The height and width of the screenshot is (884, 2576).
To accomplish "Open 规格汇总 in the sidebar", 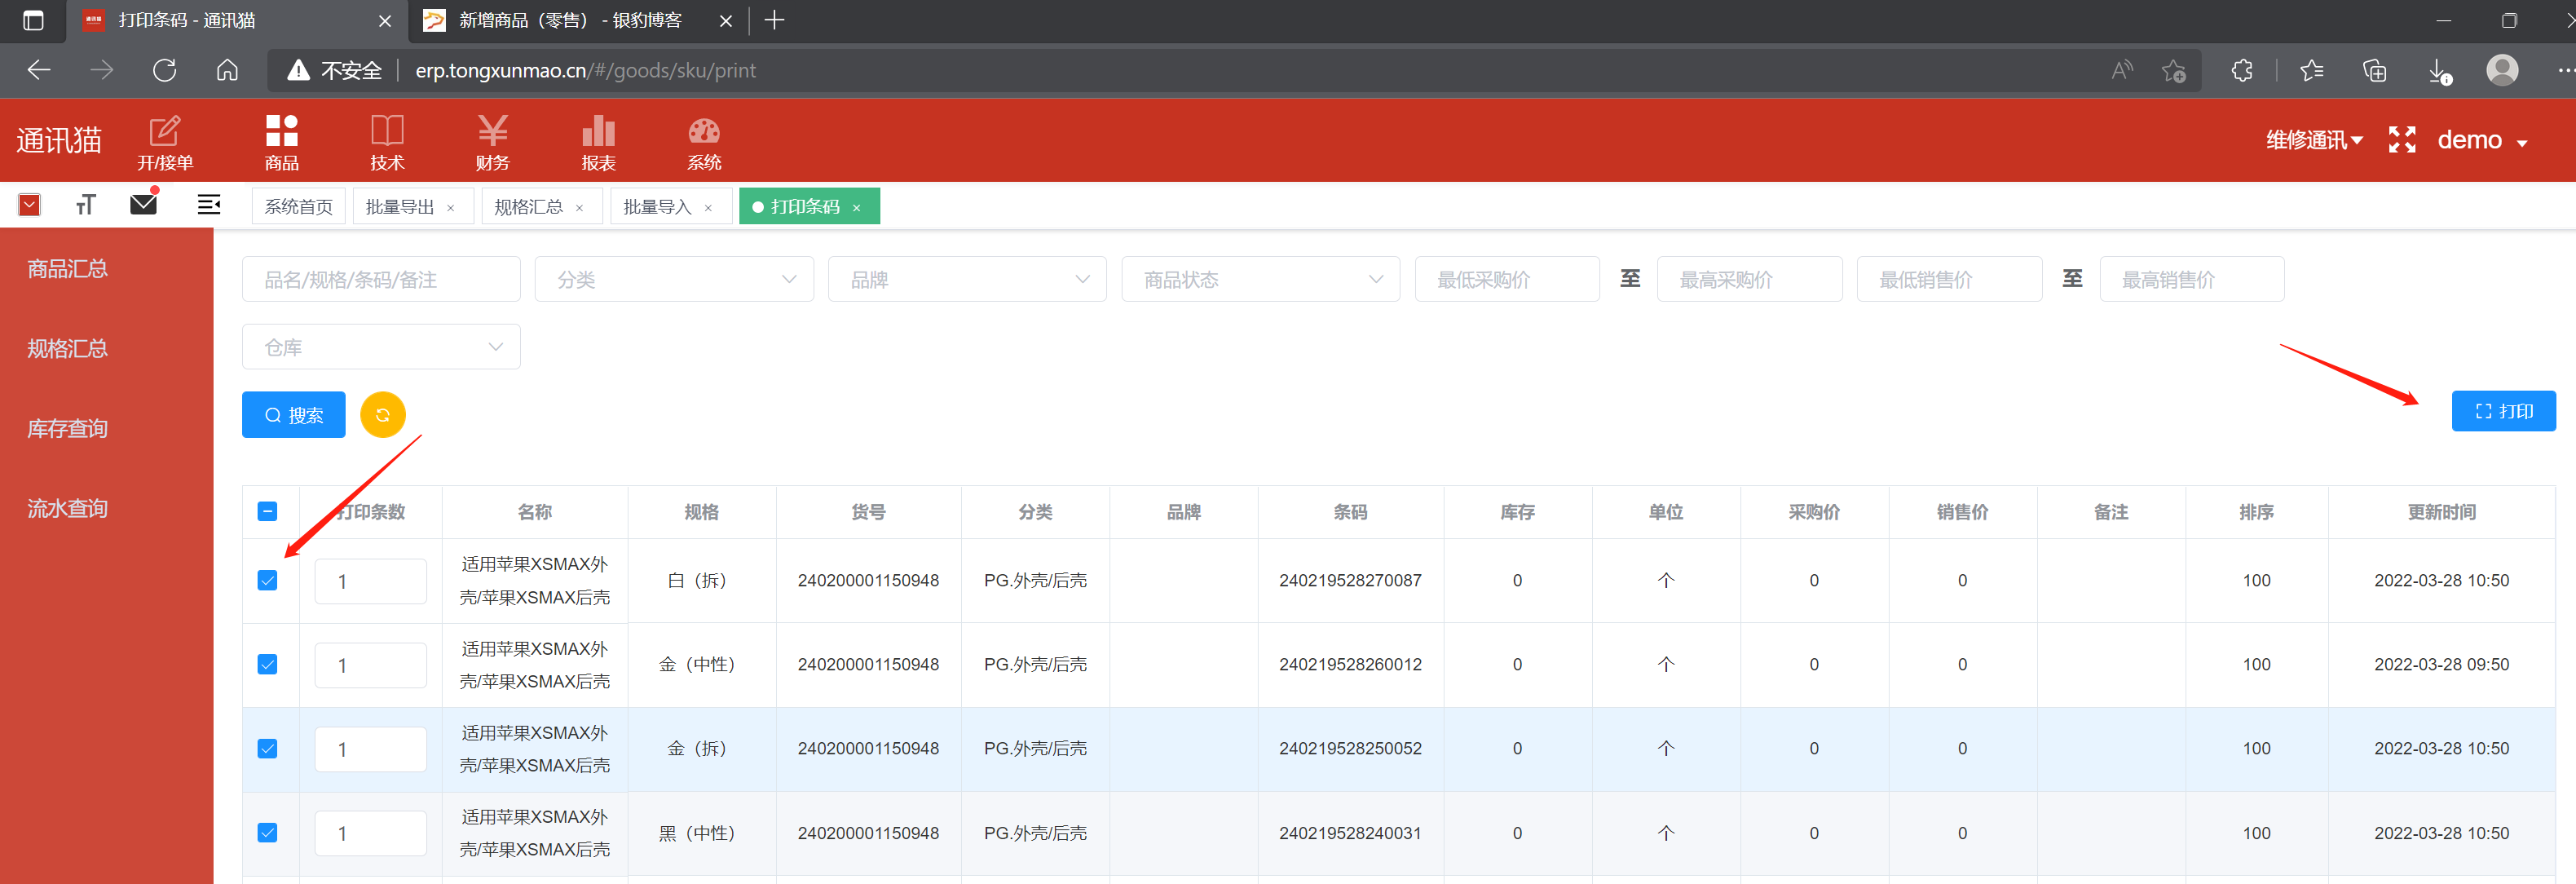I will pos(67,349).
